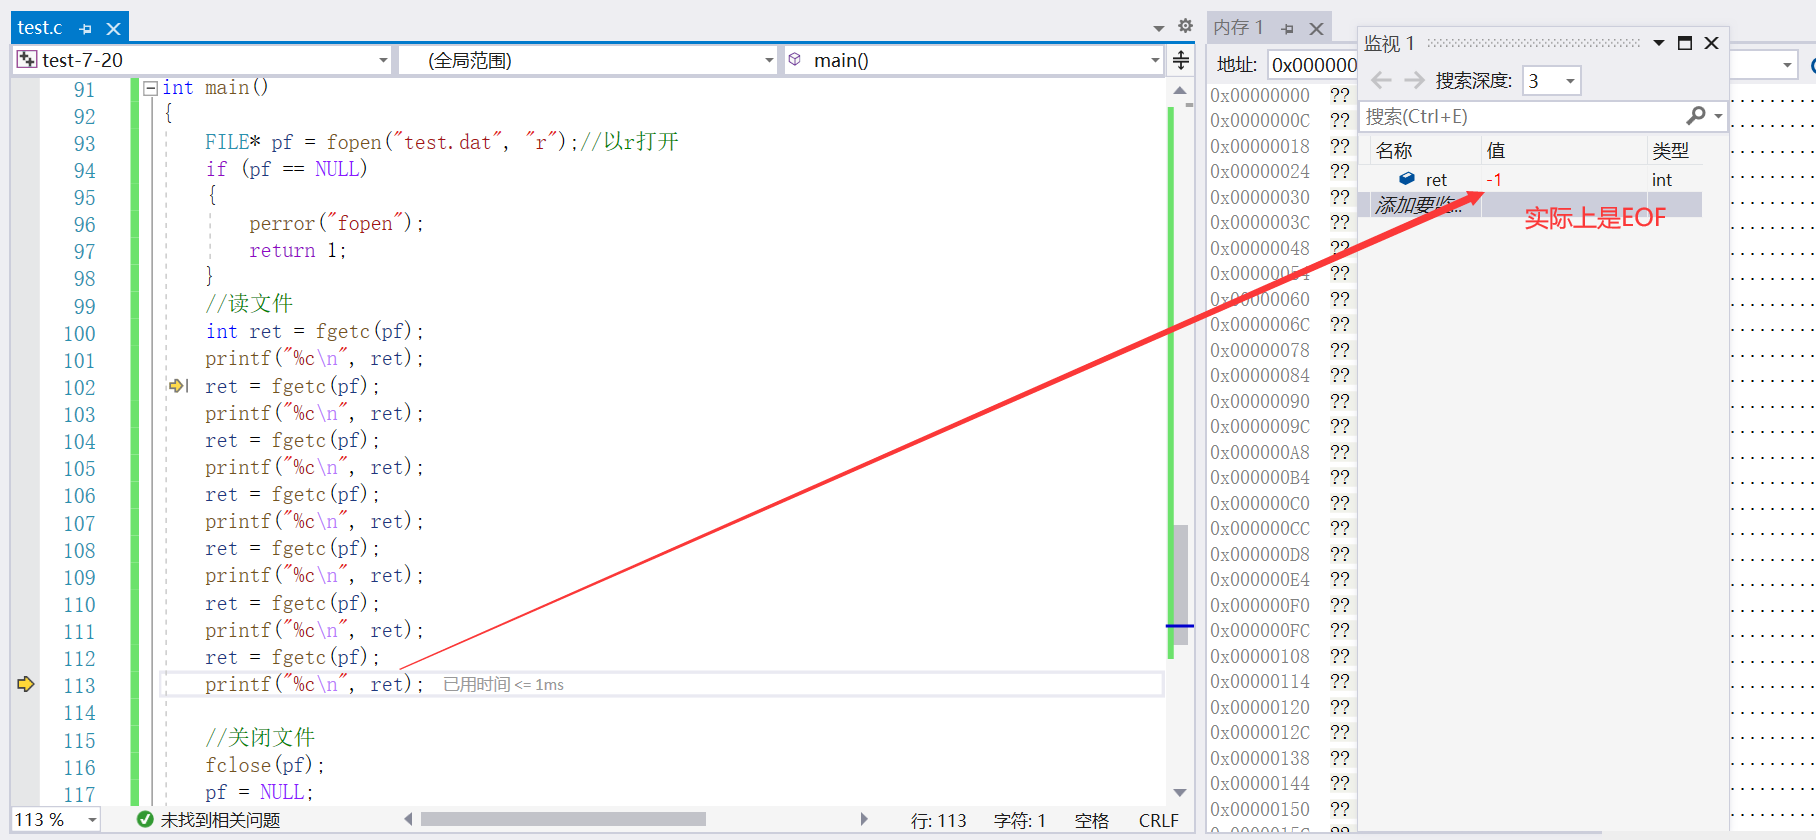Close the 内存 1 memory window
Screen dimensions: 1816x840
[1316, 29]
